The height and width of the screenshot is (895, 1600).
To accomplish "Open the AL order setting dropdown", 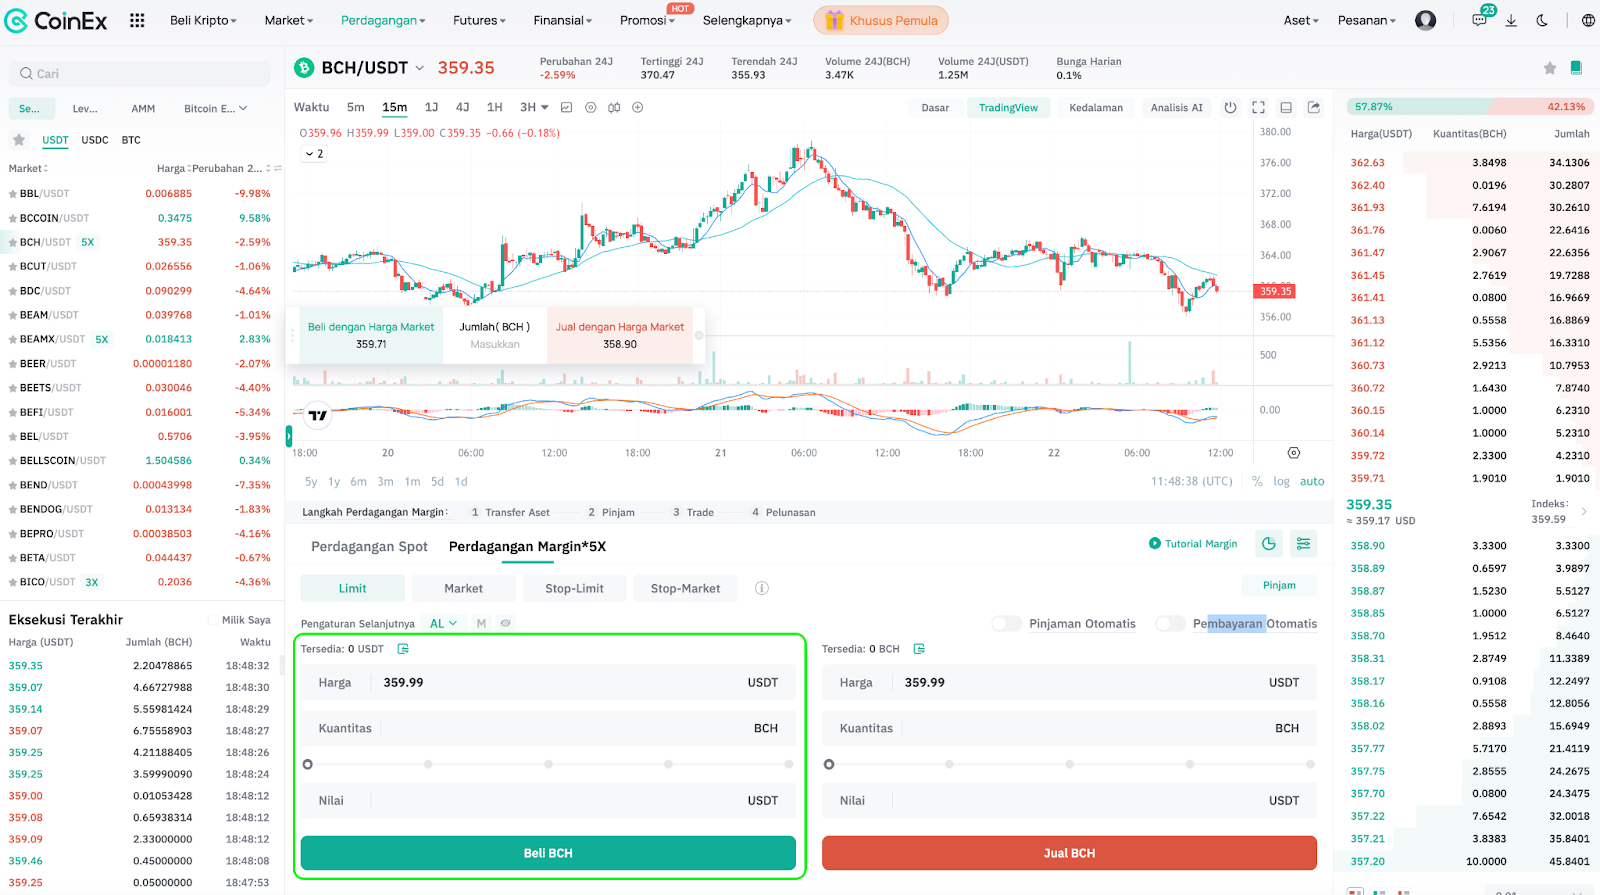I will tap(443, 623).
